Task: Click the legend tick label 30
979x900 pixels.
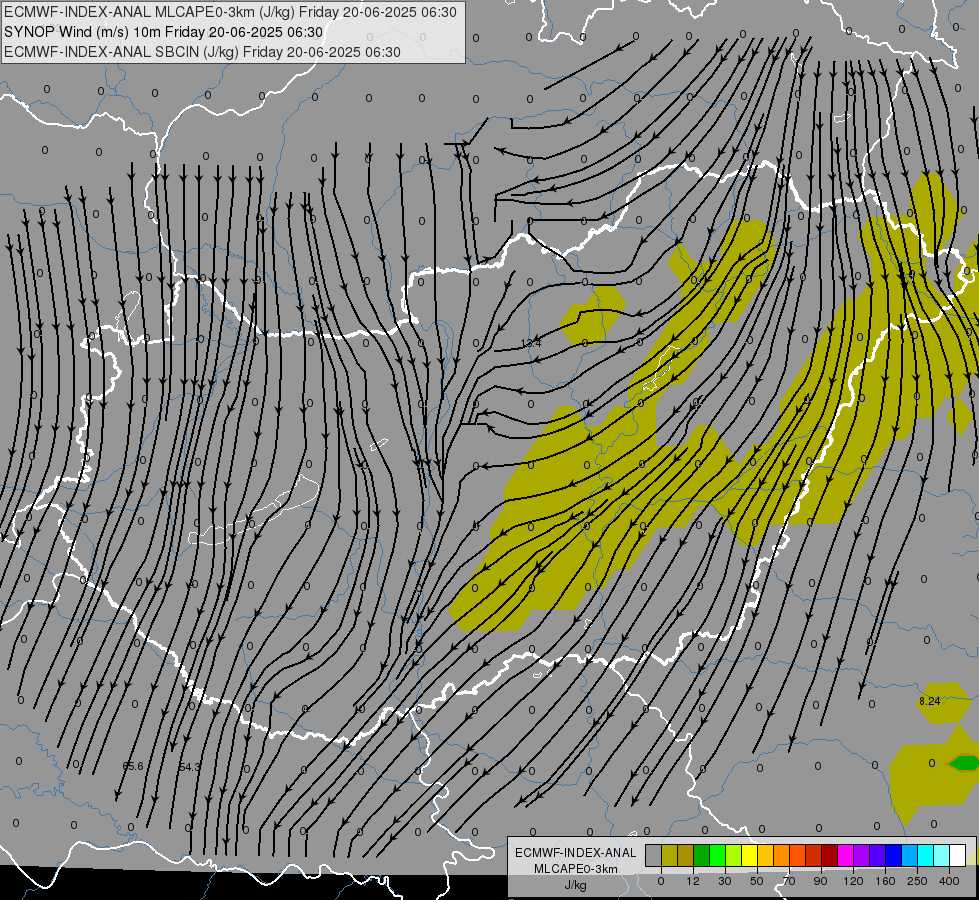Action: 725,881
